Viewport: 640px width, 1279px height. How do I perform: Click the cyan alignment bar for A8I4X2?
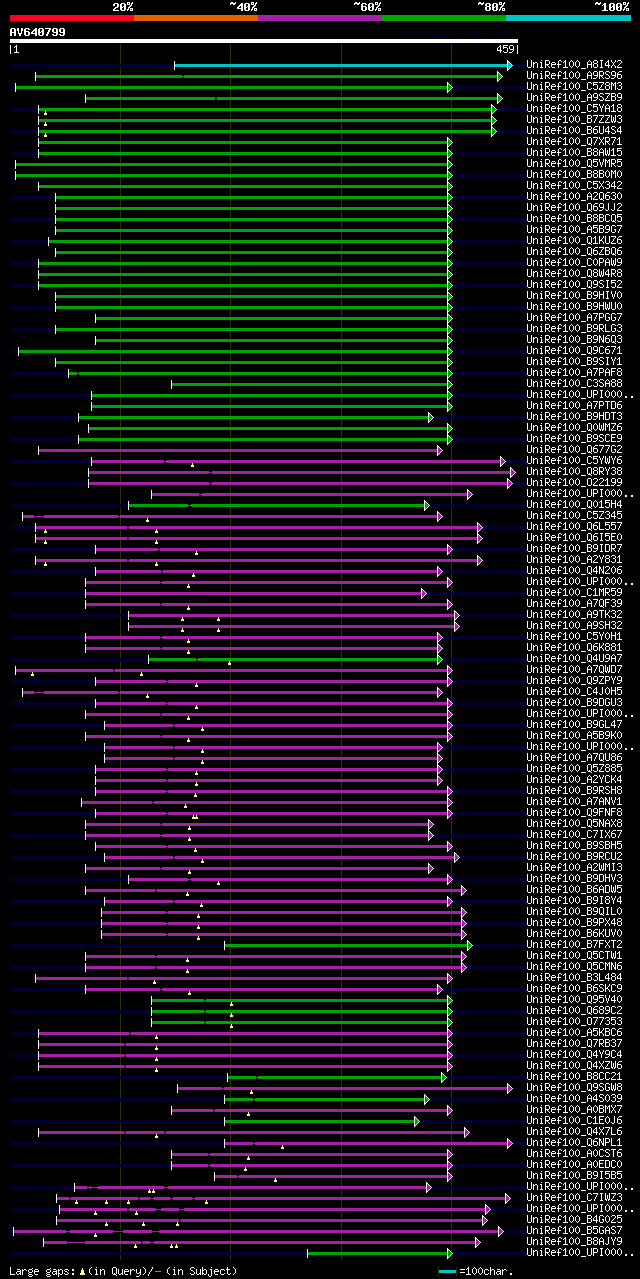(343, 65)
